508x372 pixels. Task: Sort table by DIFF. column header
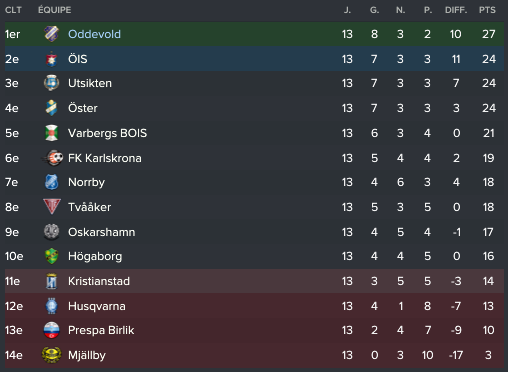456,10
